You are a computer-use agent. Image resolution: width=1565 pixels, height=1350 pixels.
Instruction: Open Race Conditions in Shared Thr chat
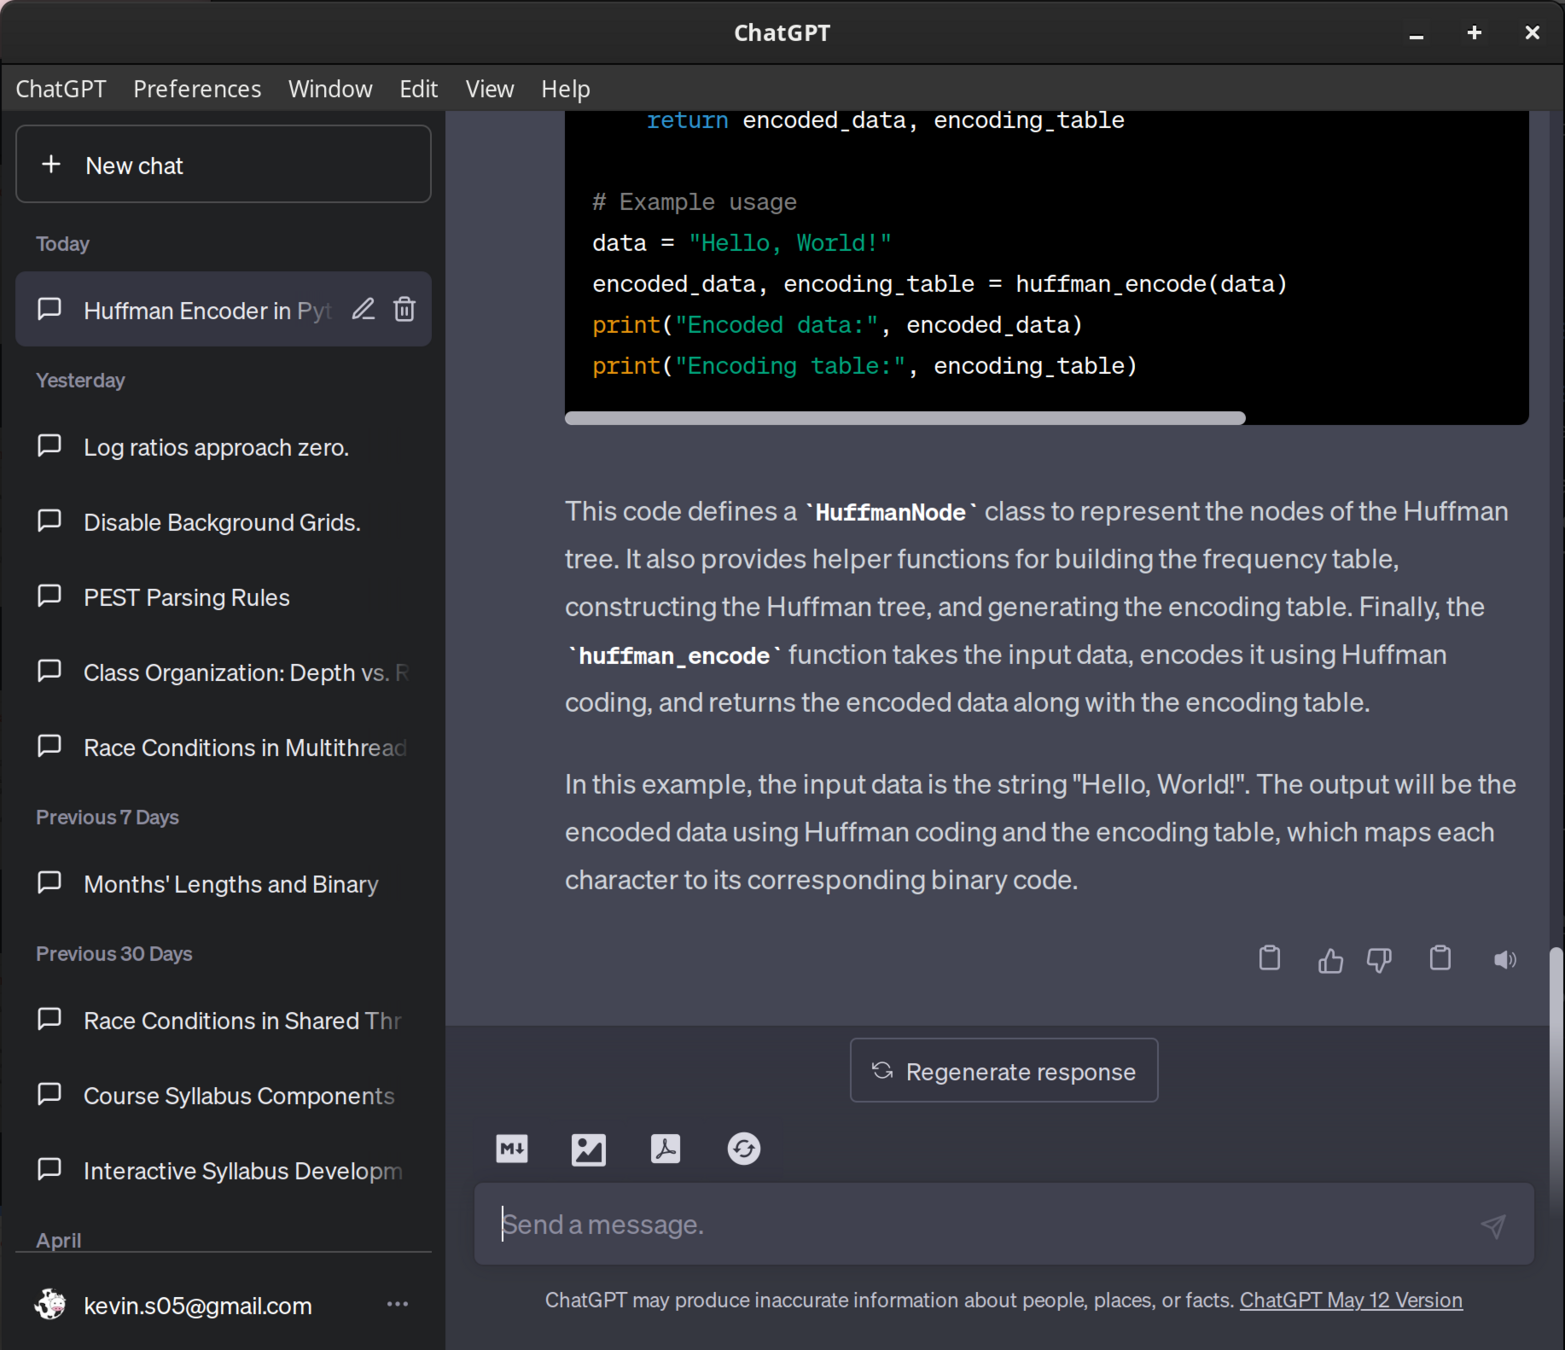223,1020
